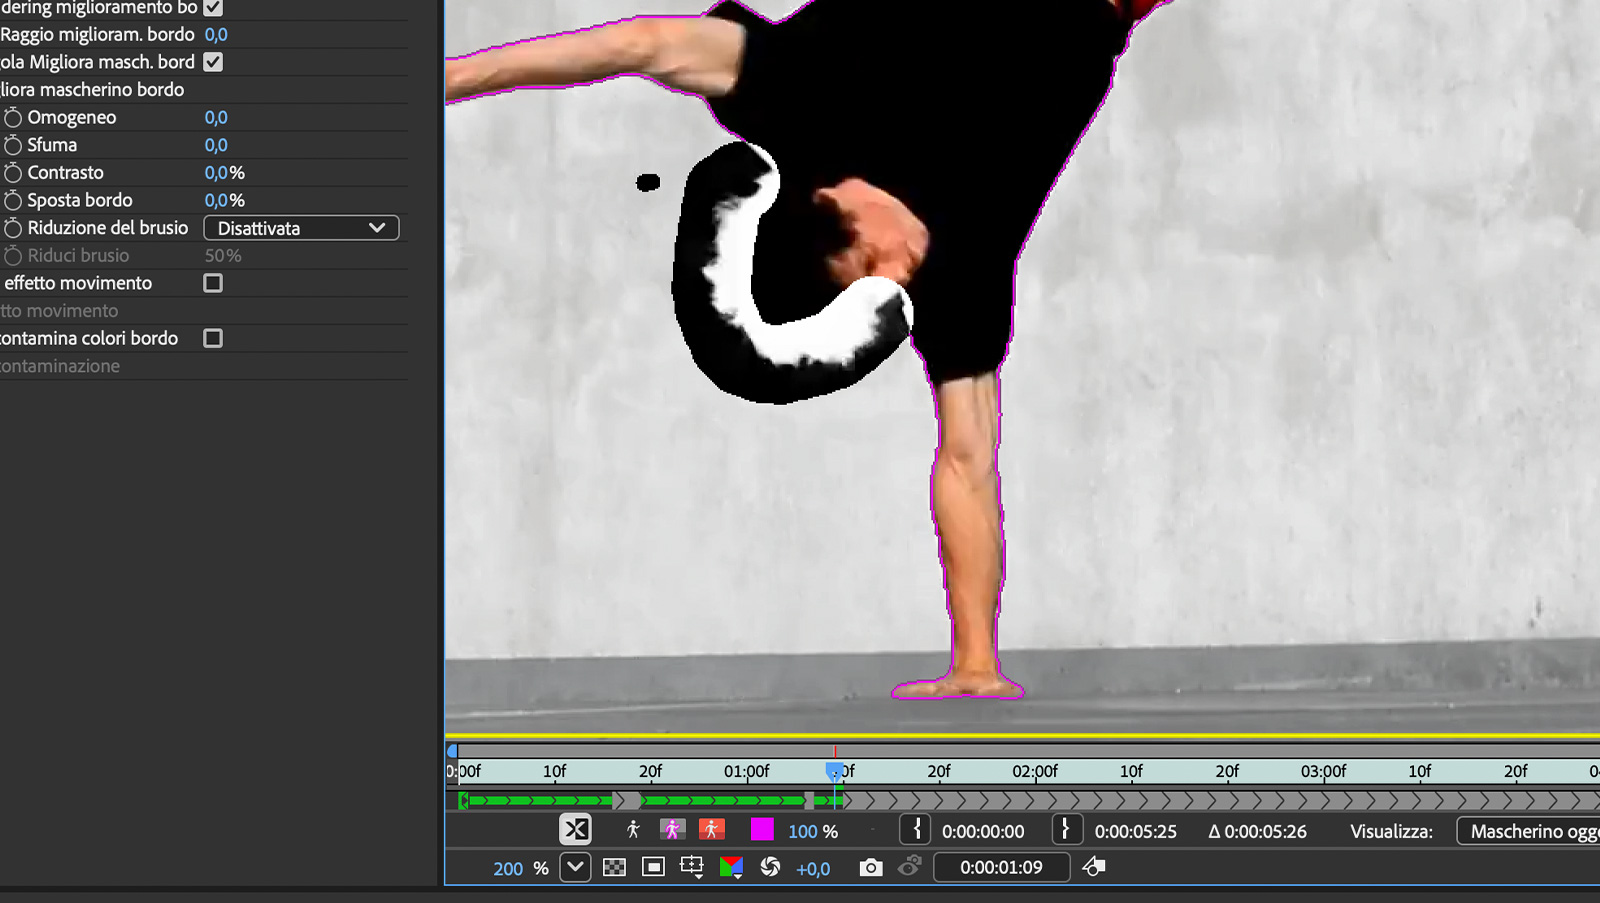The width and height of the screenshot is (1600, 903).
Task: Click the Omogeneo 0,0 value
Action: (x=216, y=117)
